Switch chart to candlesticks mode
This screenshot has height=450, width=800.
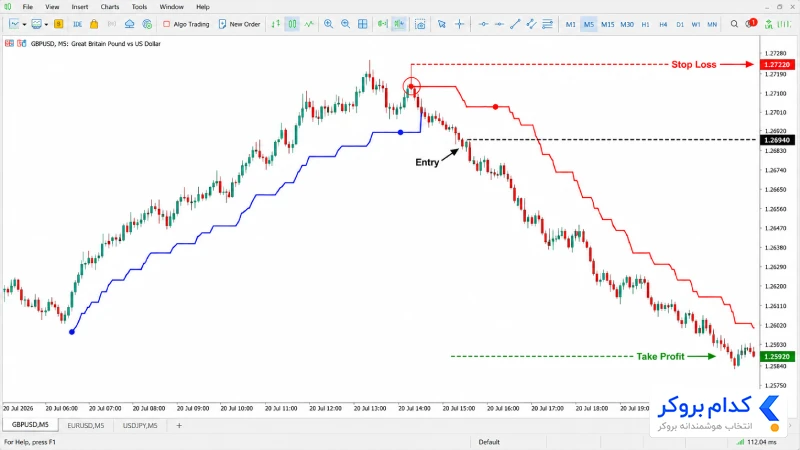click(292, 24)
